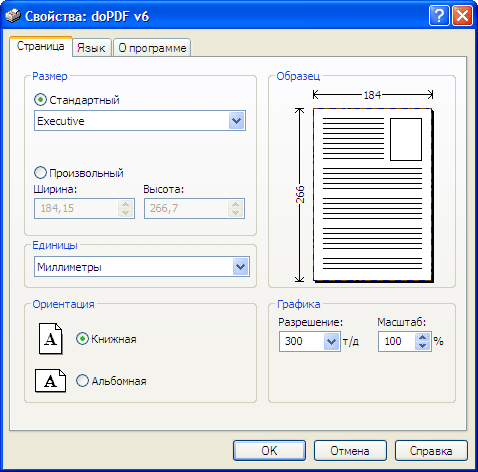The width and height of the screenshot is (478, 472).
Task: Click the Образец group label
Action: [298, 76]
